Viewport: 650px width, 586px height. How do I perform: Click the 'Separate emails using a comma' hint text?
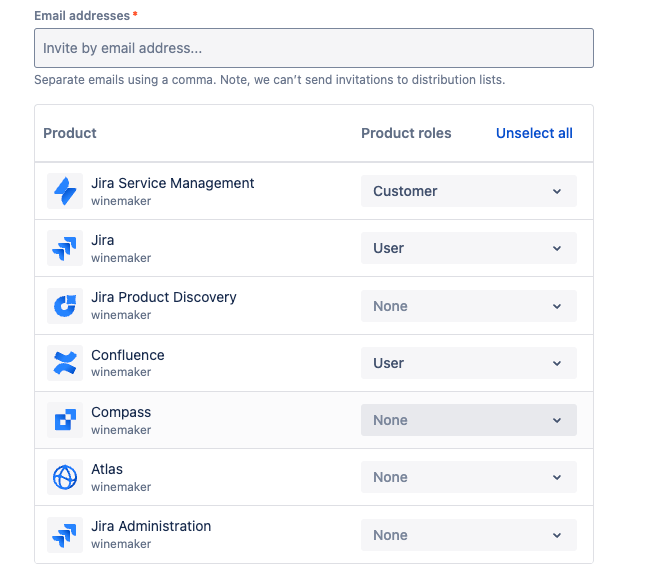click(269, 80)
